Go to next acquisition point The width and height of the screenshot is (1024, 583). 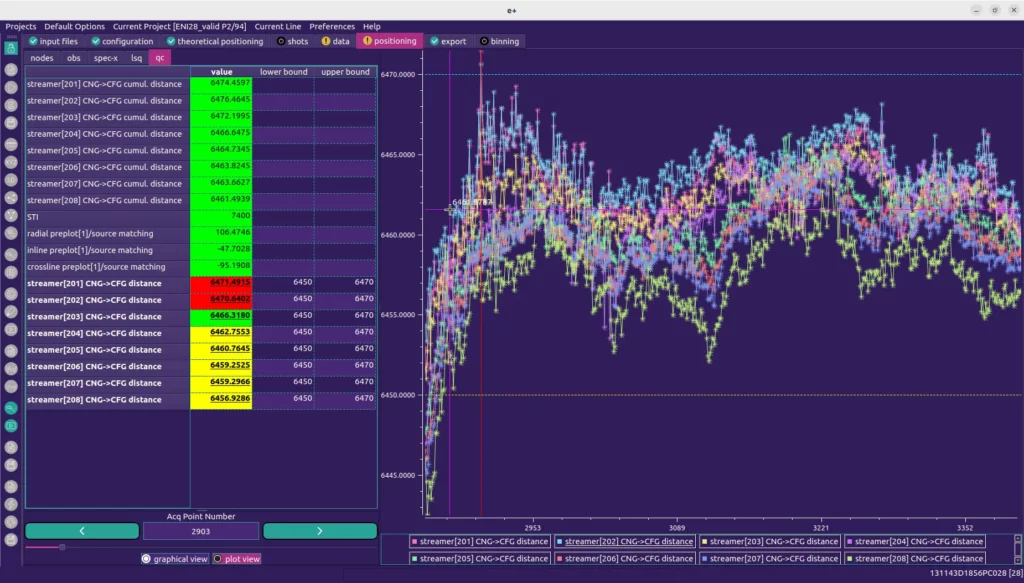click(x=320, y=531)
